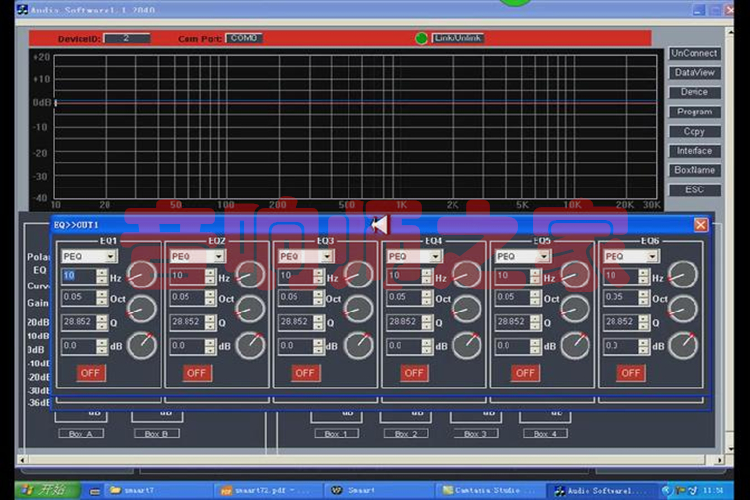Viewport: 750px width, 500px height.
Task: Toggle EQ4 OFF button
Action: [x=414, y=373]
